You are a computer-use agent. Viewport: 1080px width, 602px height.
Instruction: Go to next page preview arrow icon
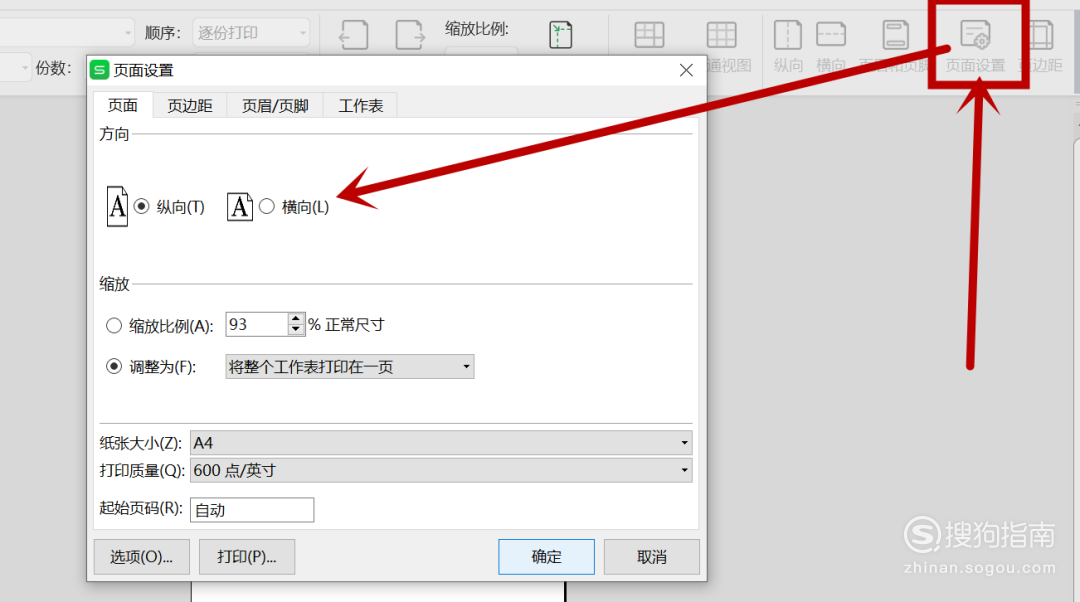point(410,34)
